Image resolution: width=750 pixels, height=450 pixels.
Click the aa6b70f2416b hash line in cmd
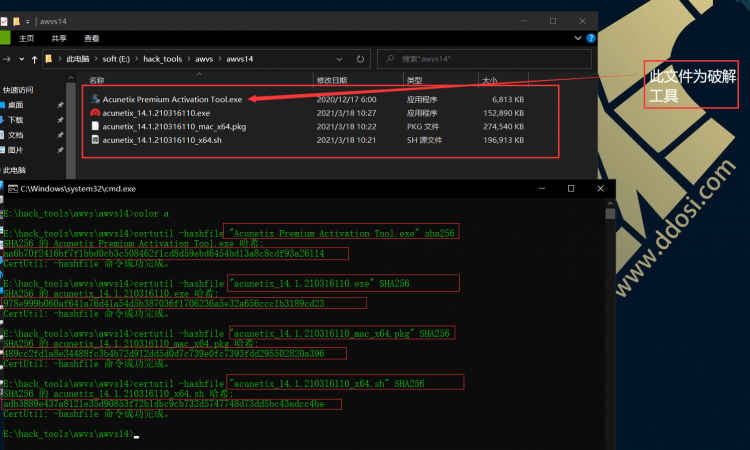(x=164, y=253)
